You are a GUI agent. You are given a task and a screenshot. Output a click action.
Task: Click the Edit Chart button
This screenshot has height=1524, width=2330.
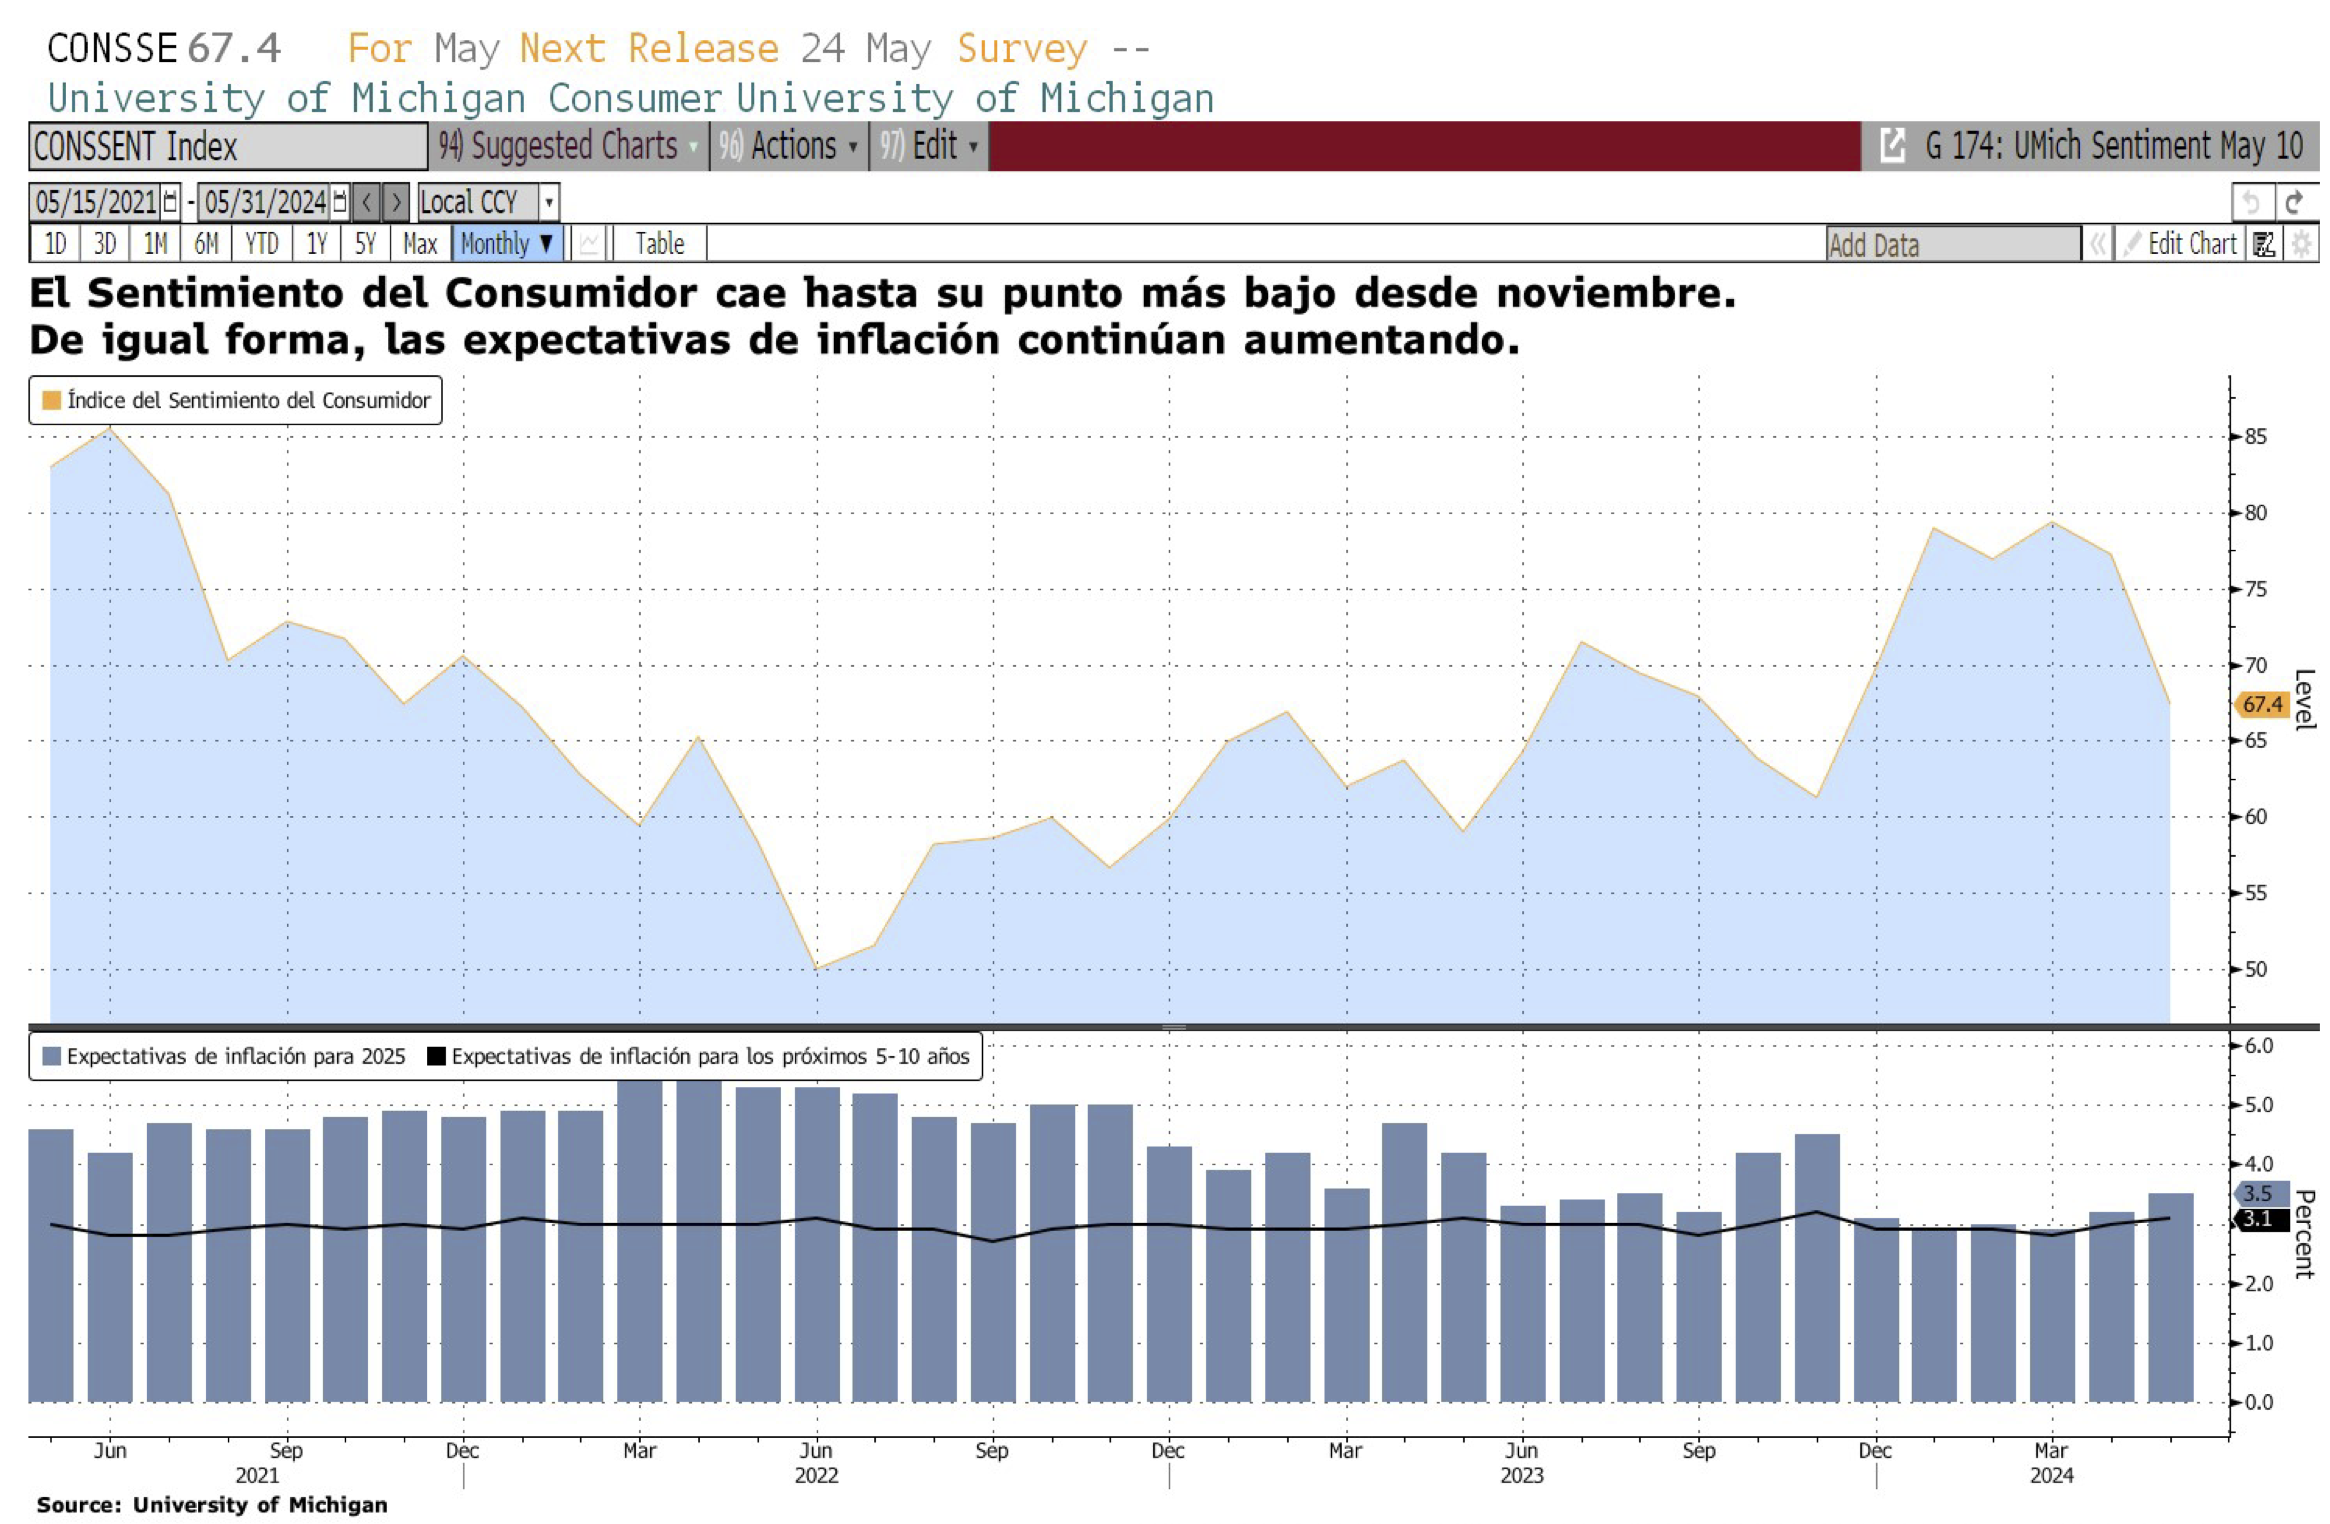coord(2181,244)
